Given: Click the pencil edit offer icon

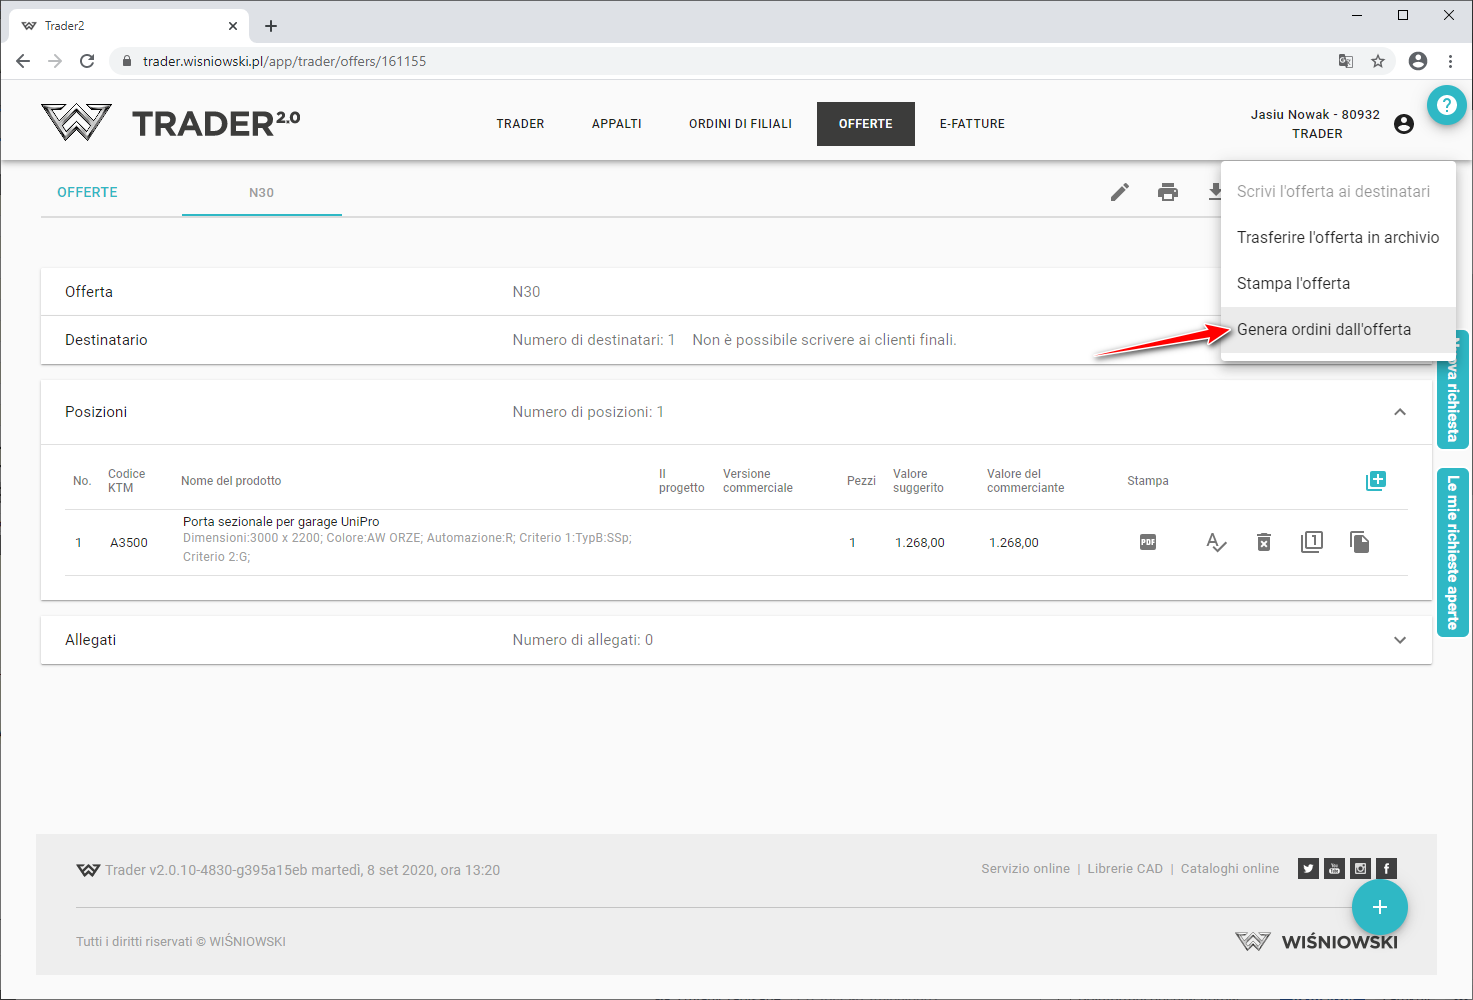Looking at the screenshot, I should point(1119,192).
